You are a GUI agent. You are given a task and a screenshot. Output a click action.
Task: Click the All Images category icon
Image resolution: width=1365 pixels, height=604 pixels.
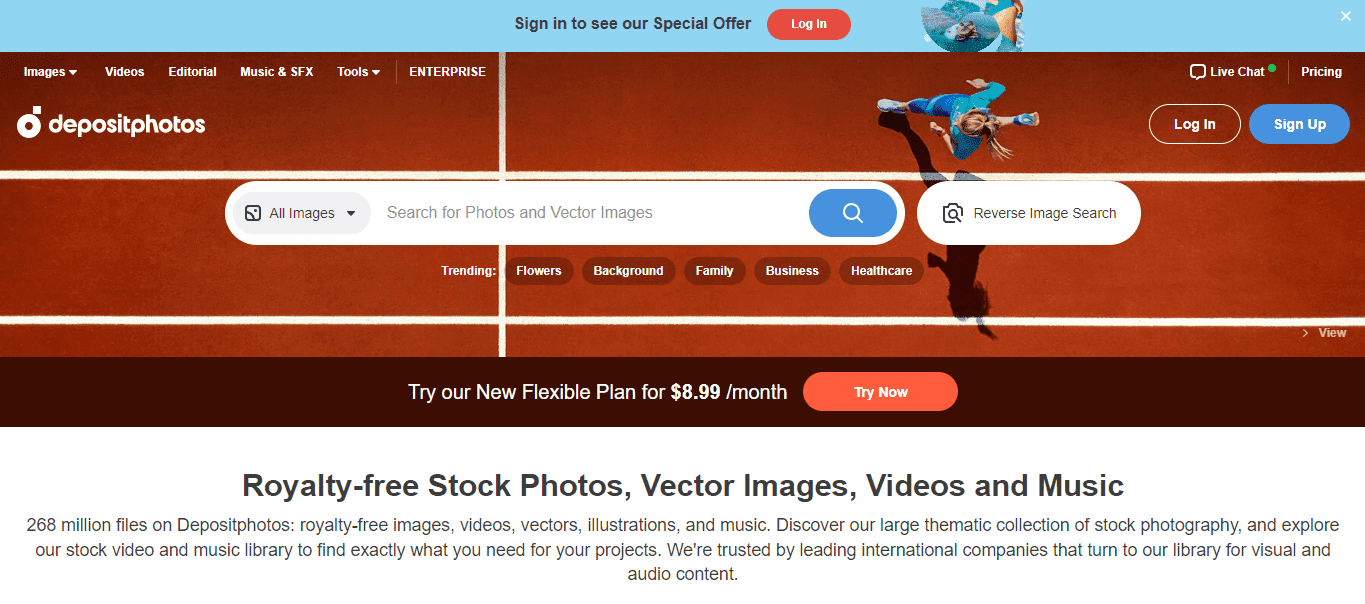[253, 213]
